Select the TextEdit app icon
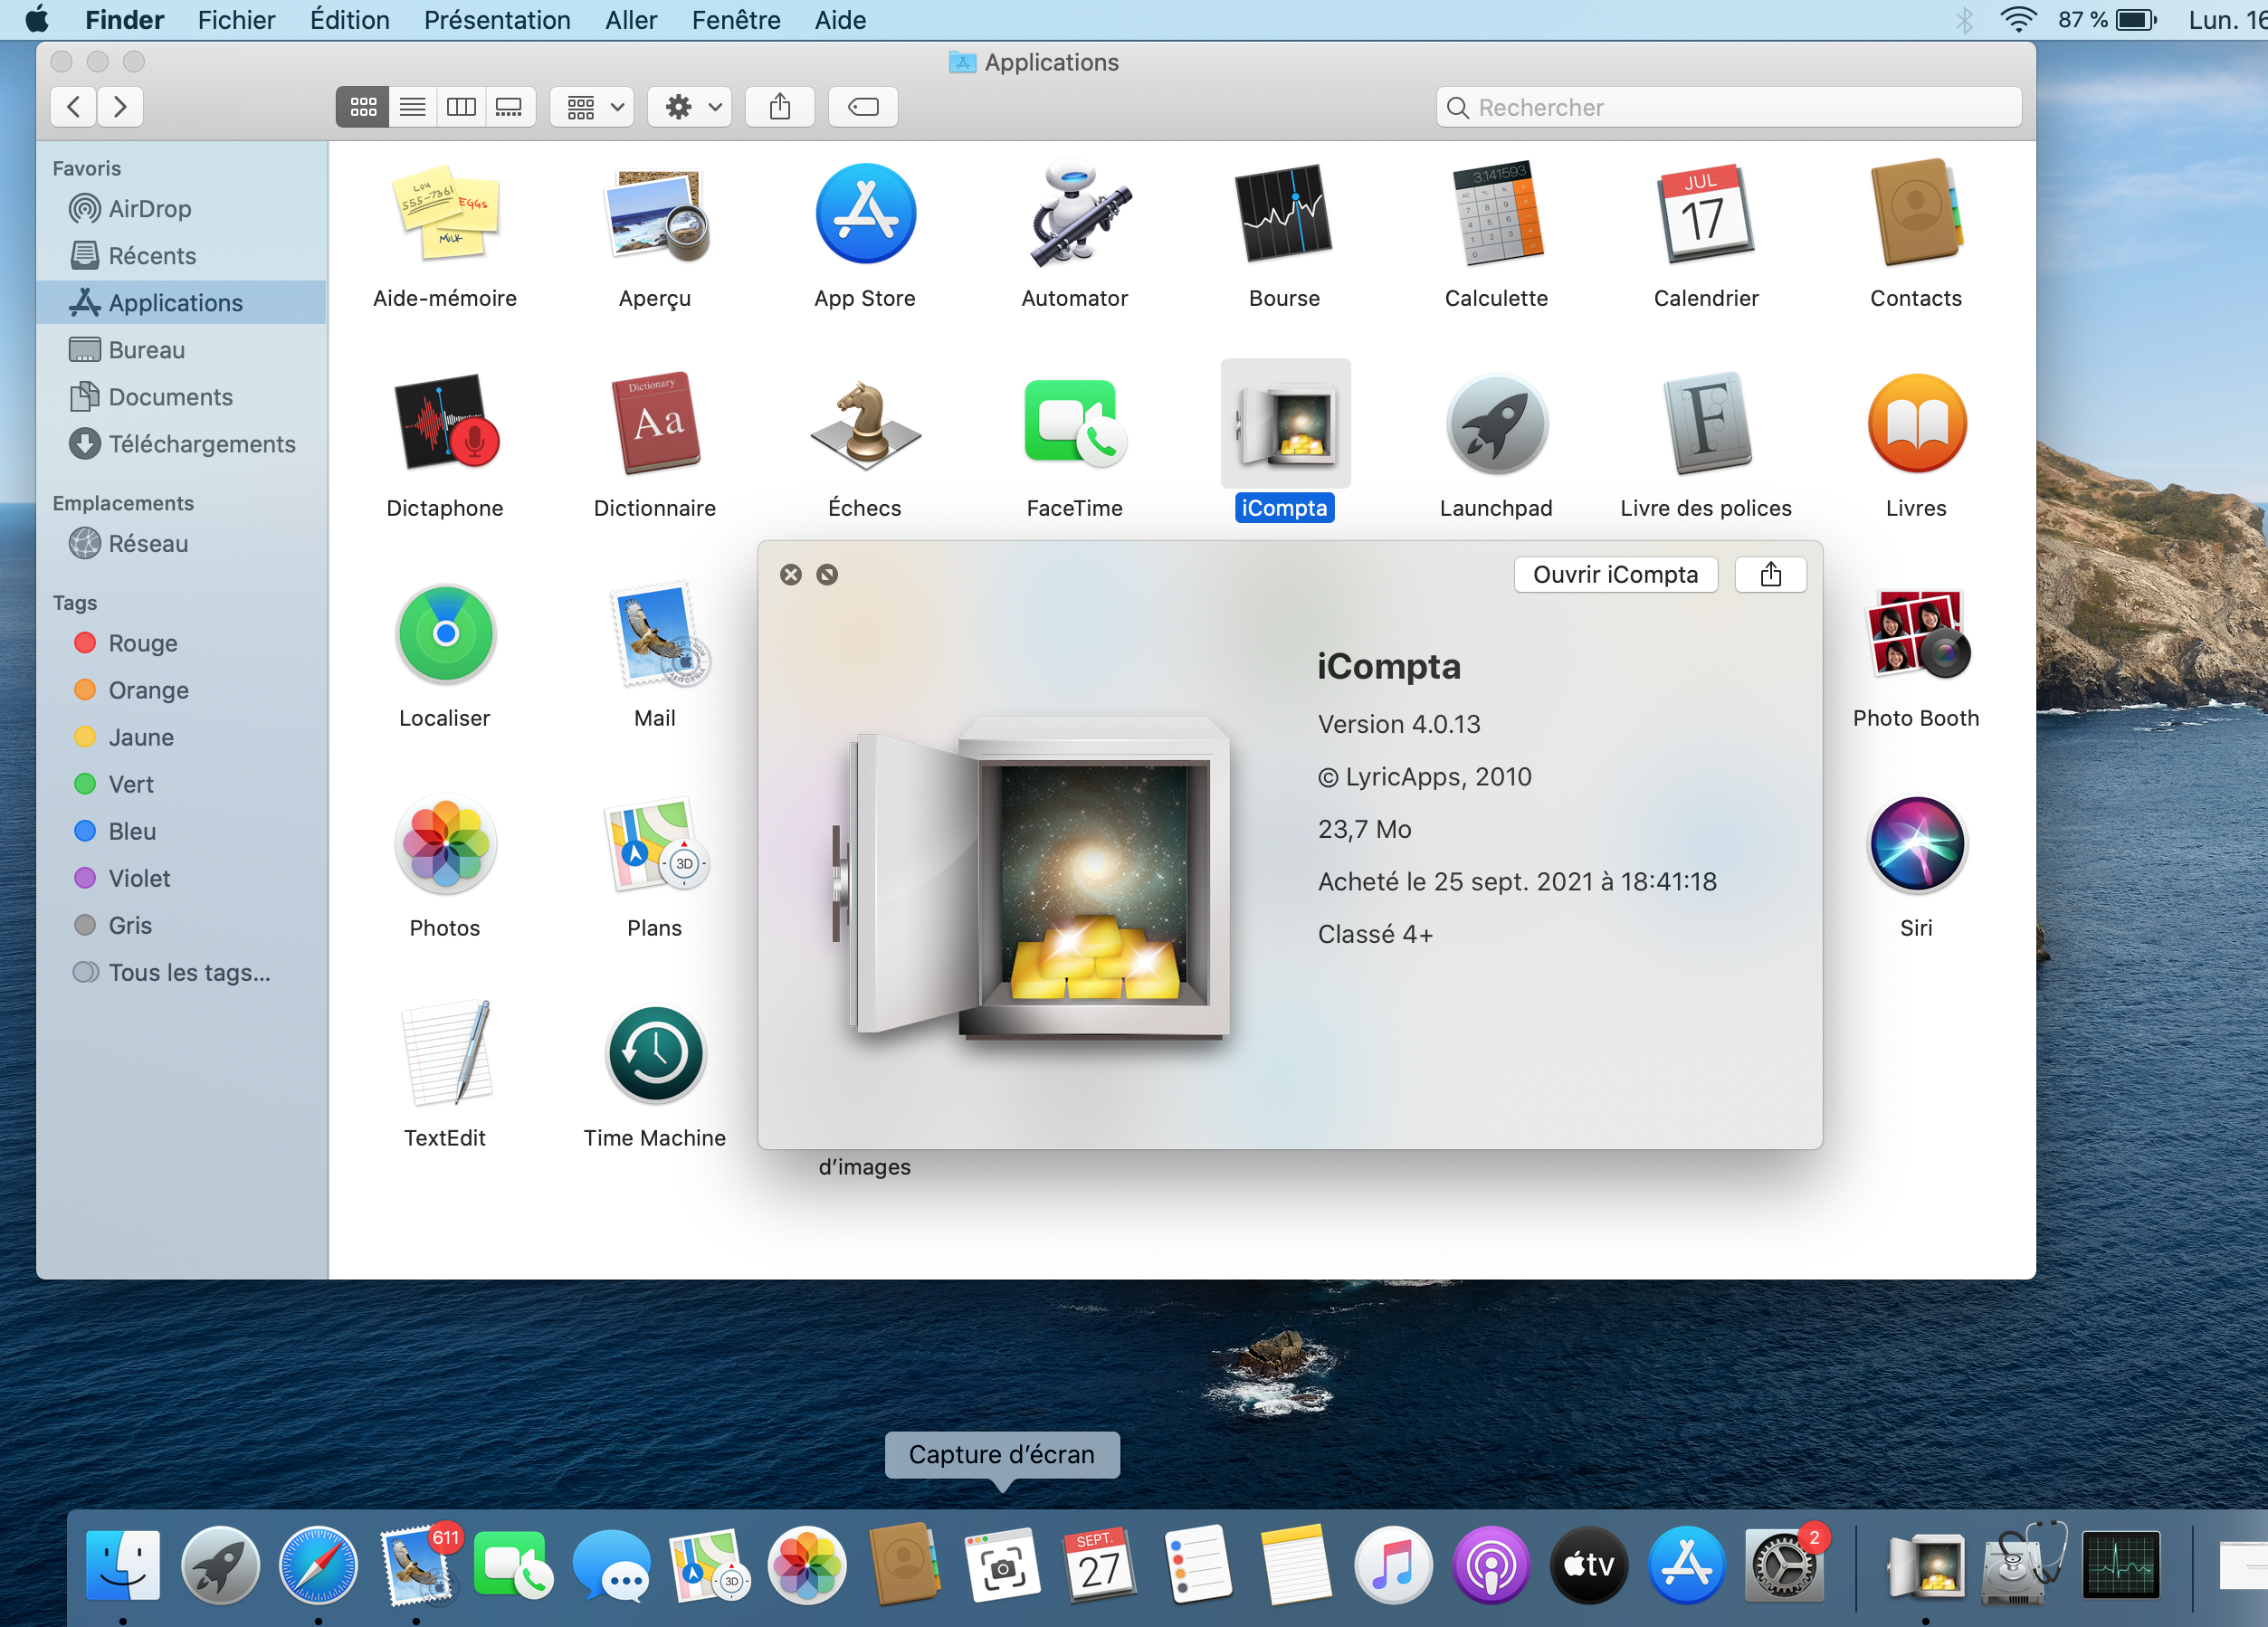This screenshot has width=2268, height=1627. point(445,1054)
